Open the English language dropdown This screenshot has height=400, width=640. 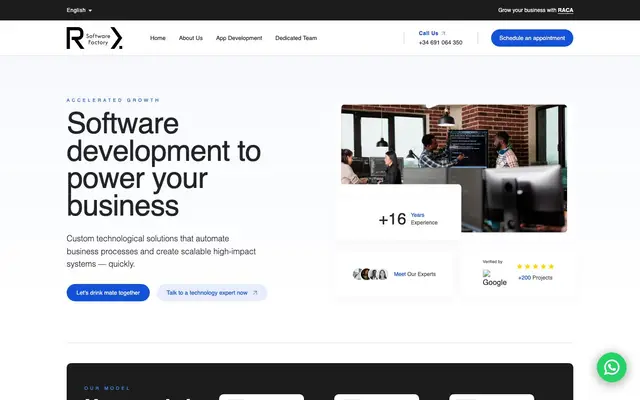tap(79, 10)
